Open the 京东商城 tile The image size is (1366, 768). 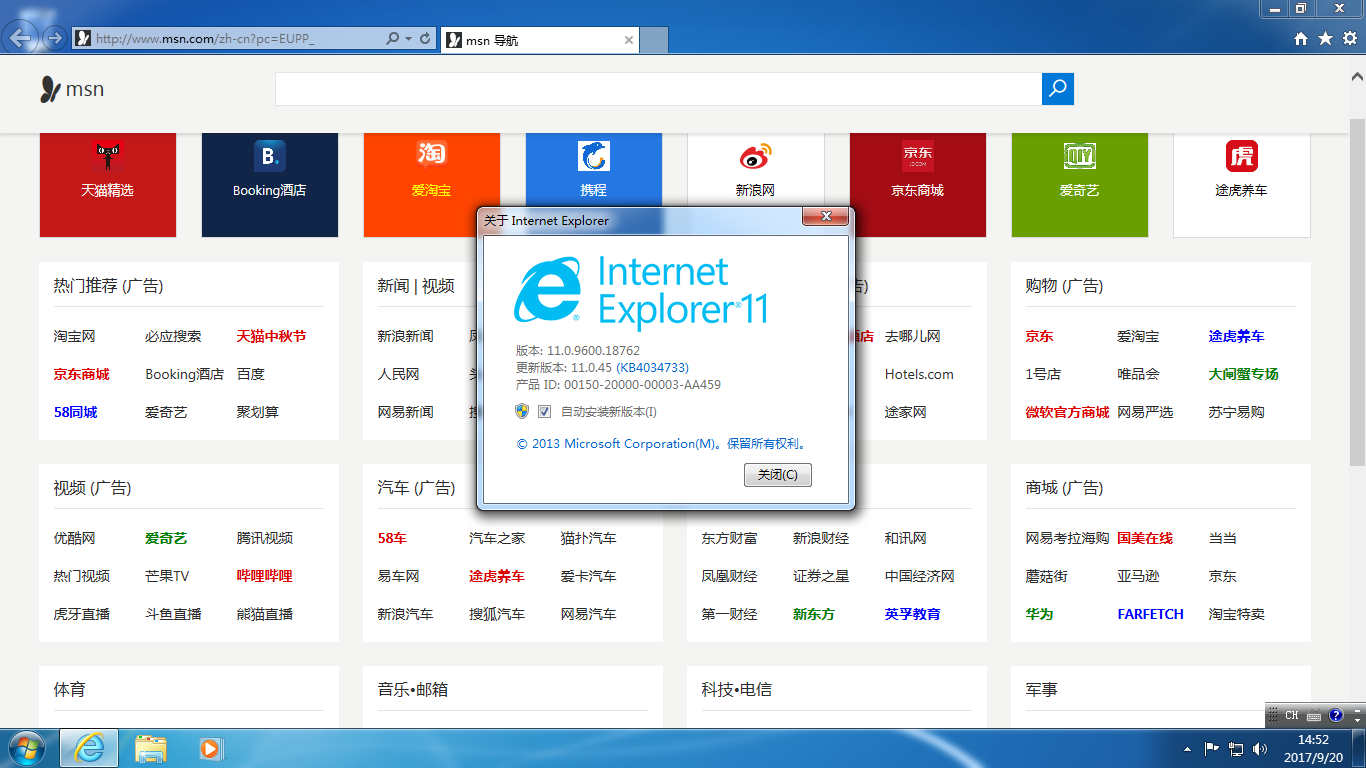click(918, 185)
